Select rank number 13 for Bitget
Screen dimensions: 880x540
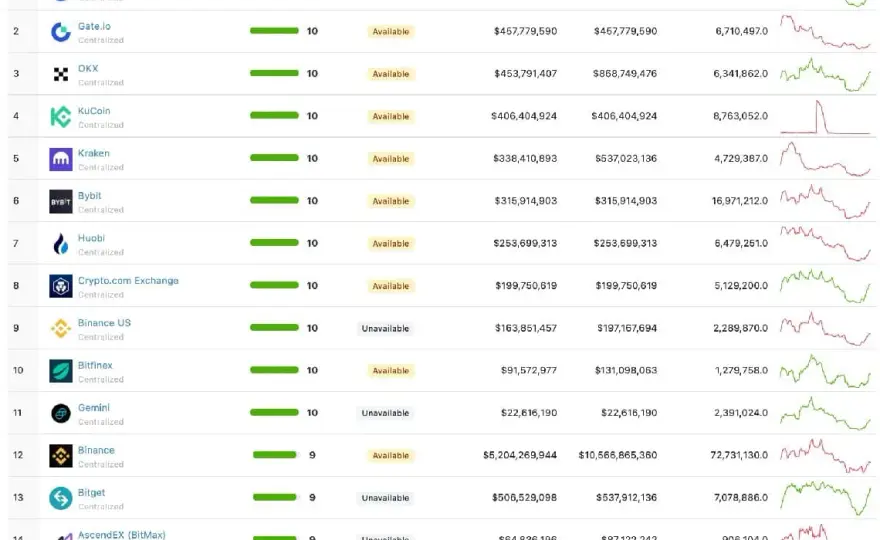tap(18, 497)
